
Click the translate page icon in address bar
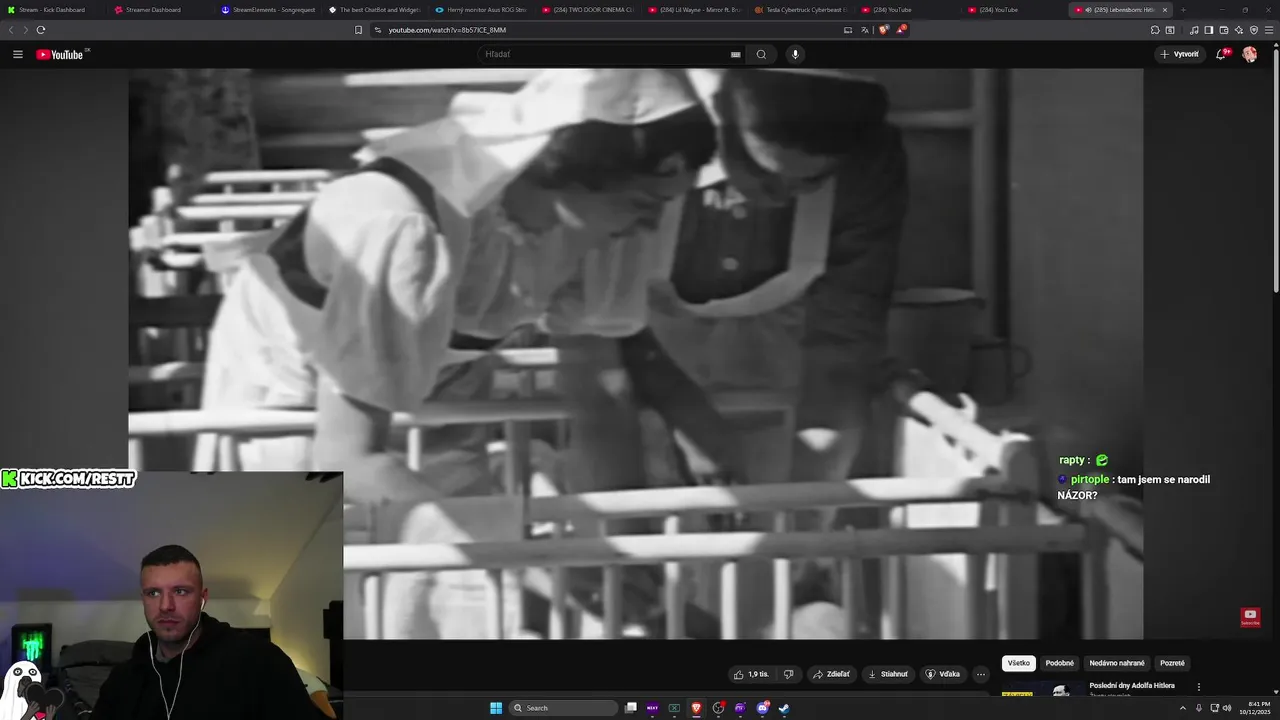click(865, 30)
